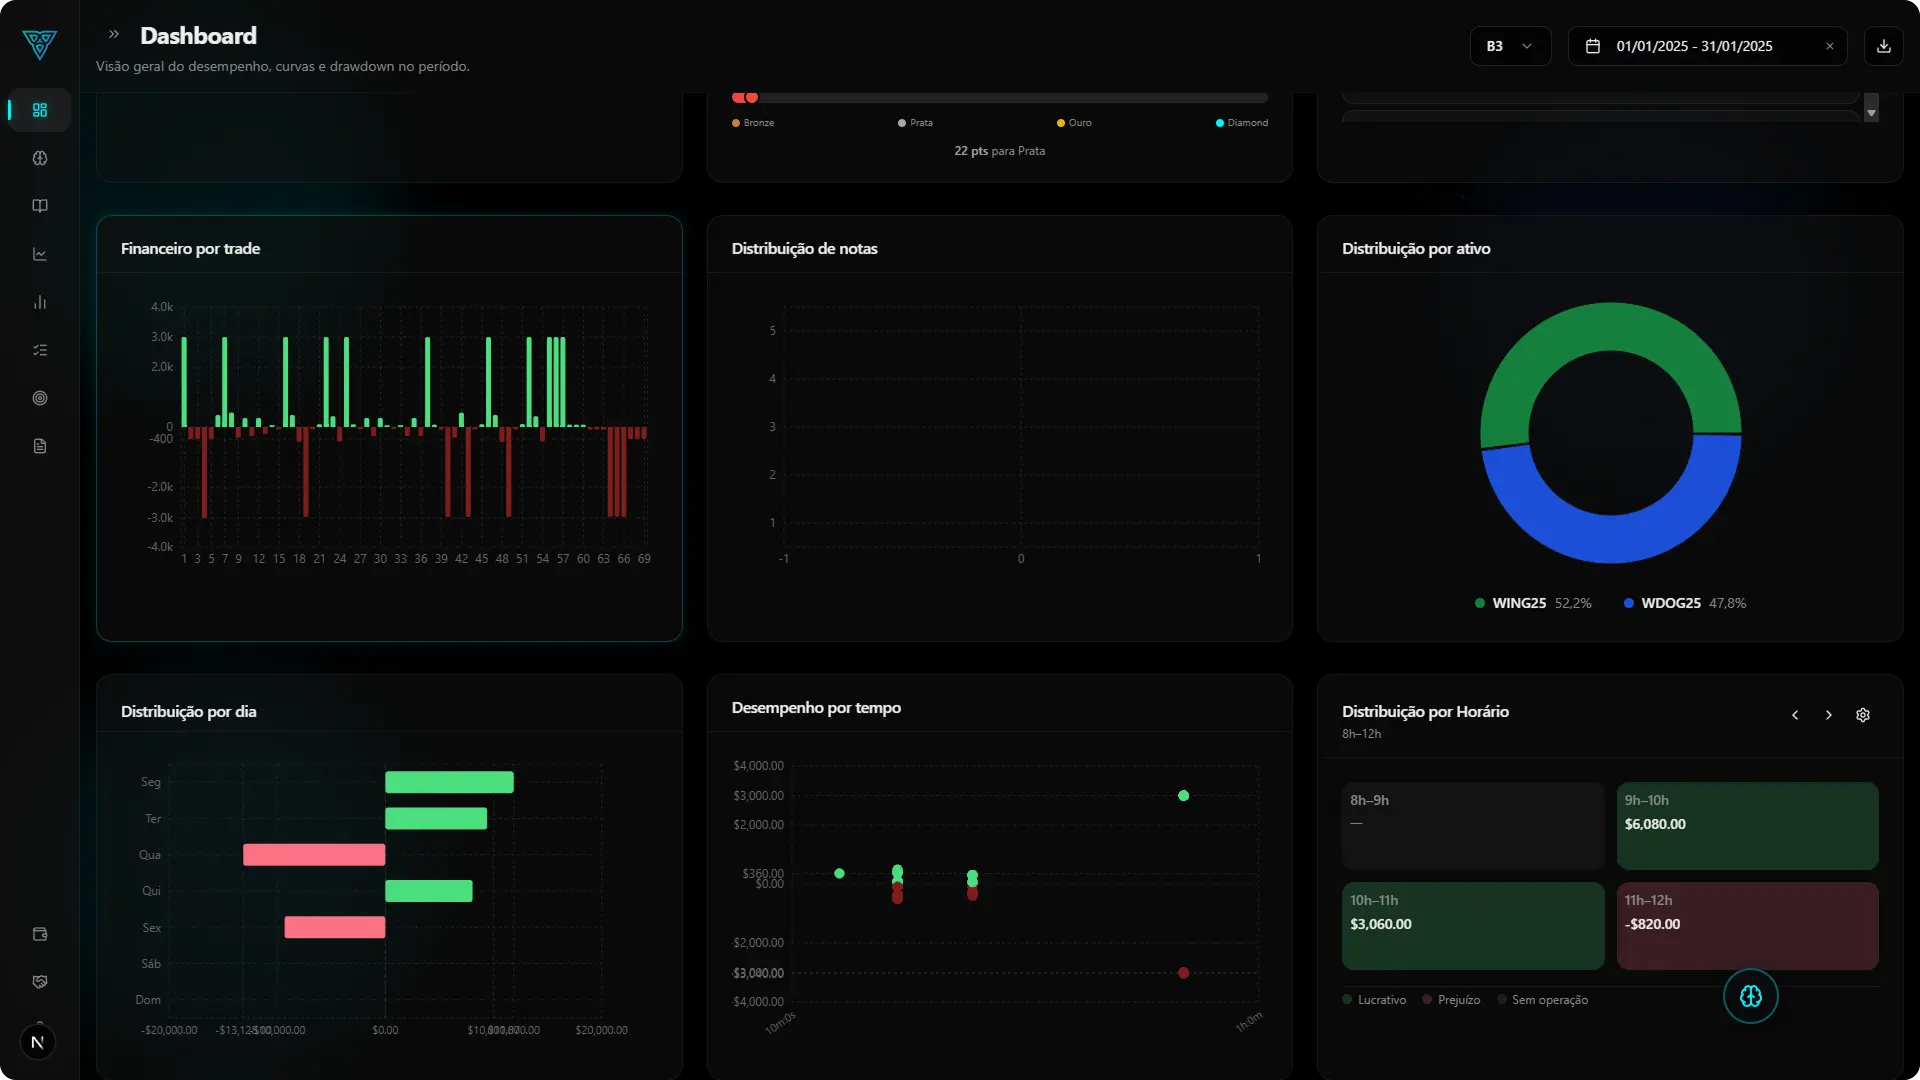Open the floating AI assistant button bottom right
This screenshot has height=1080, width=1920.
coord(1750,996)
